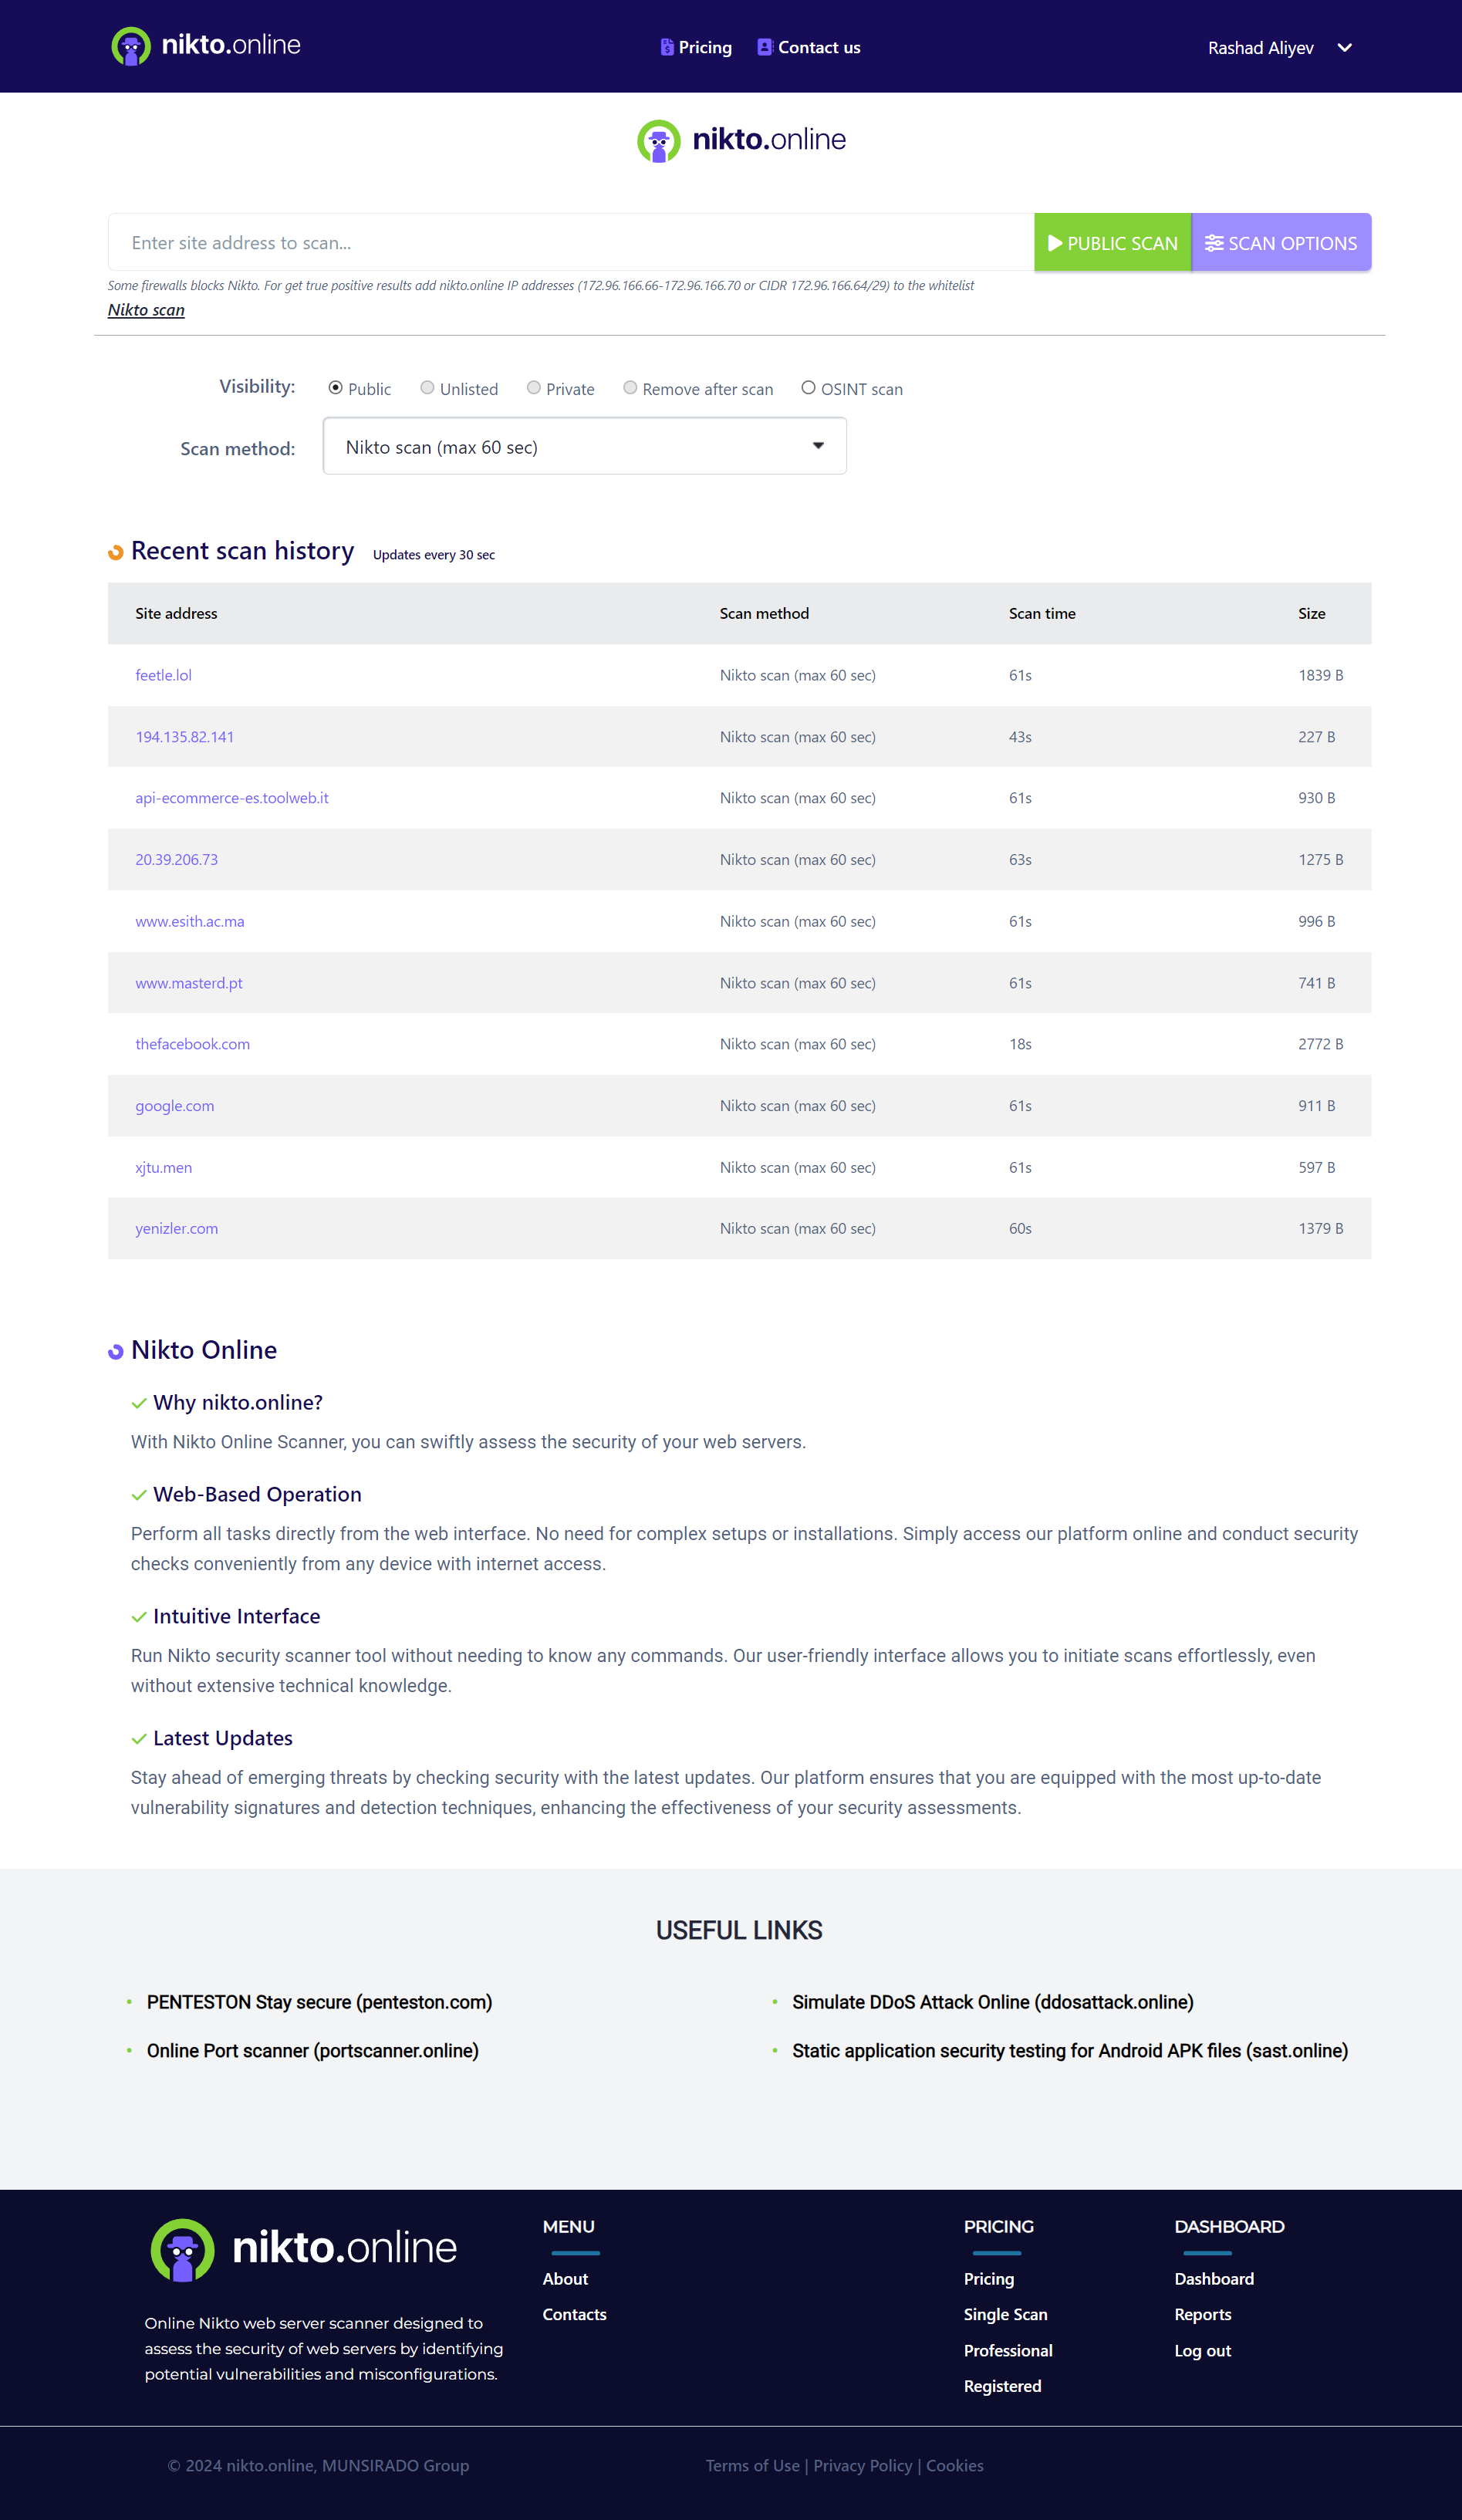Open 20.39.206.73 scan result
This screenshot has height=2520, width=1462.
tap(177, 860)
